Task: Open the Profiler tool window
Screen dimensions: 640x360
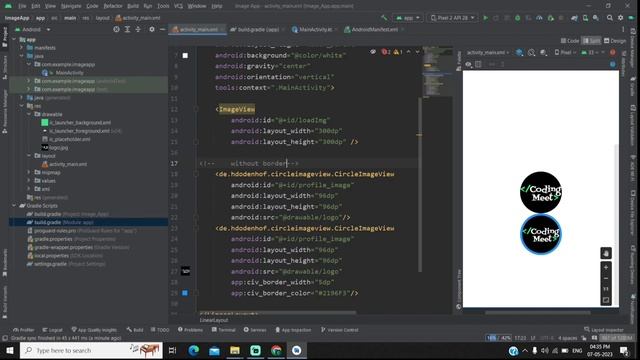Action: click(x=23, y=330)
